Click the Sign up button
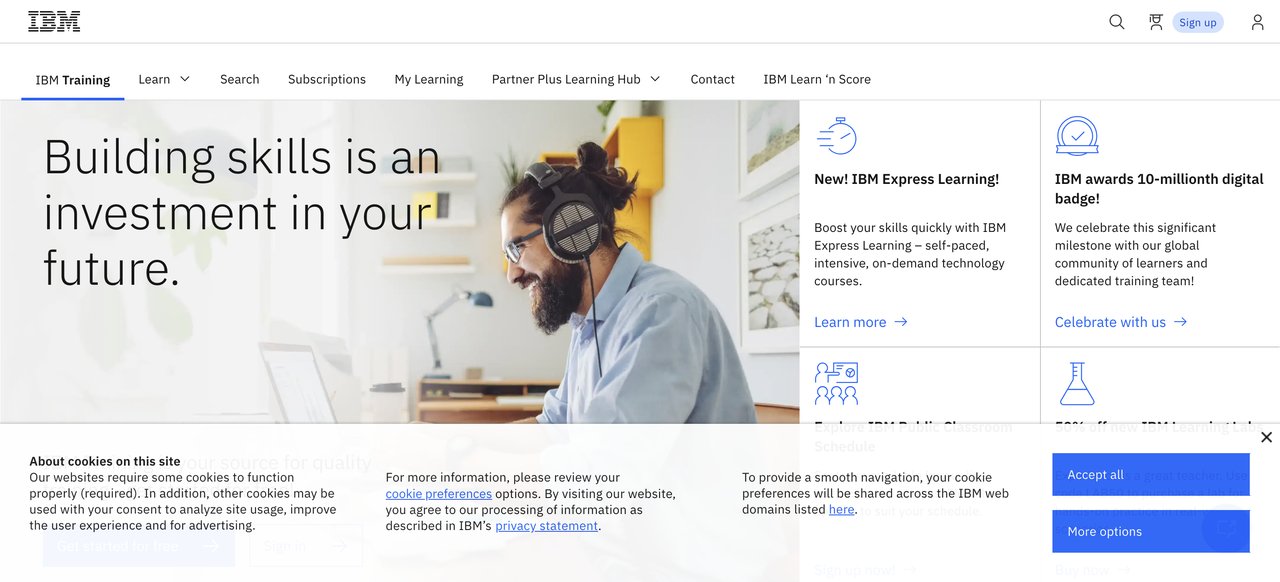The image size is (1280, 582). pos(1198,22)
